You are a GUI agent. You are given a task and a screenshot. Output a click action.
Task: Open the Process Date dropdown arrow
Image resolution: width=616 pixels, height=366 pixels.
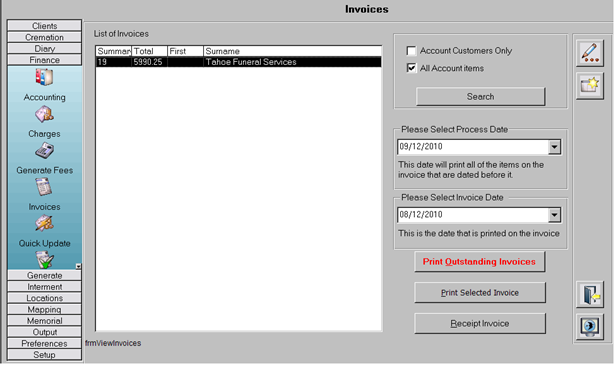point(554,147)
